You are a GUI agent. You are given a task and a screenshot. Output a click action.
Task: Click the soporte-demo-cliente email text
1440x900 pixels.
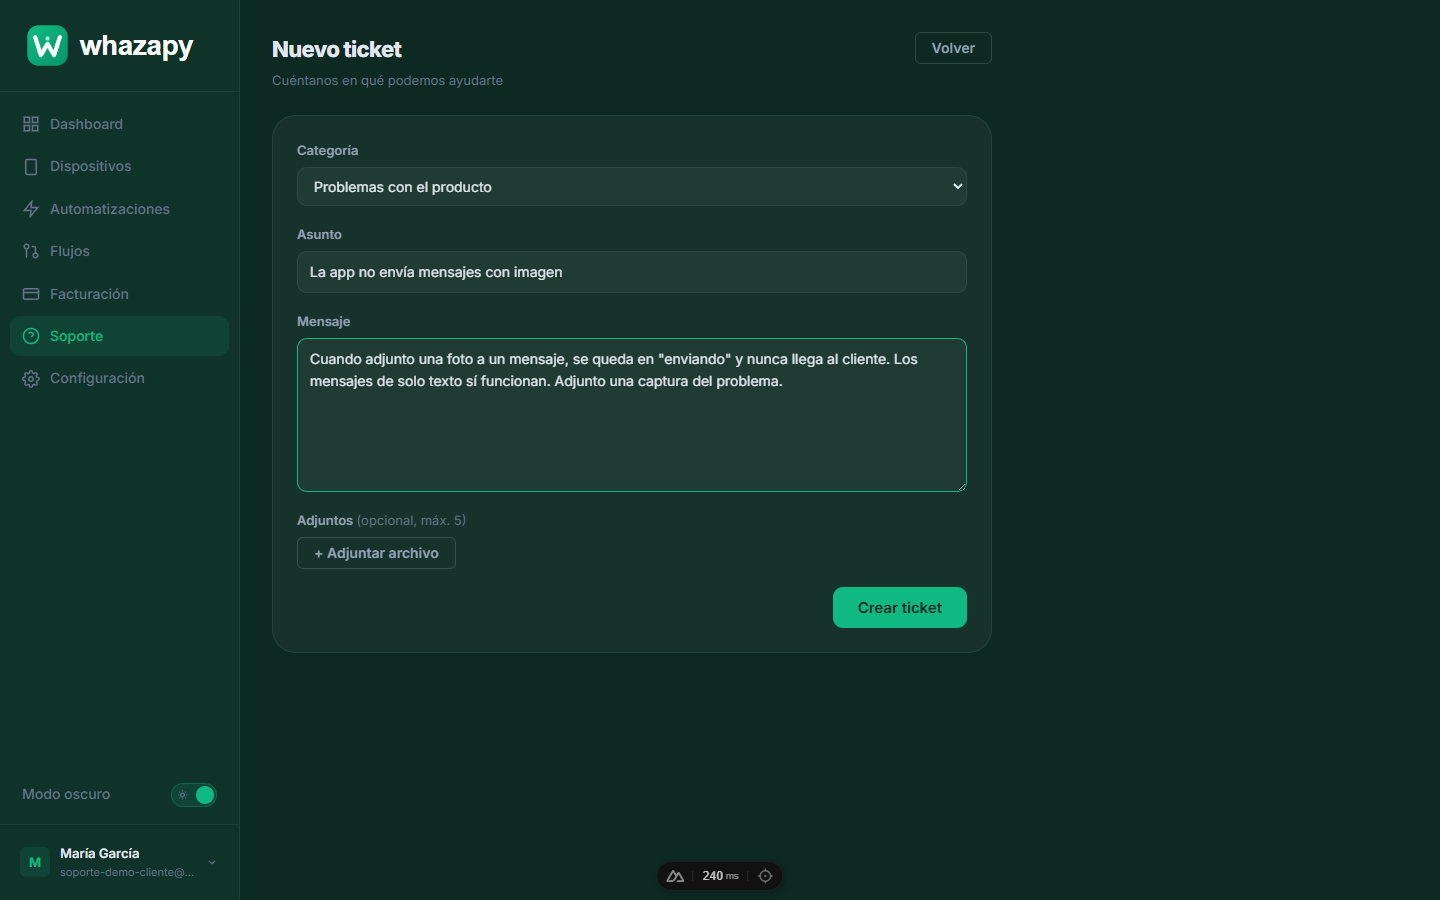click(127, 873)
